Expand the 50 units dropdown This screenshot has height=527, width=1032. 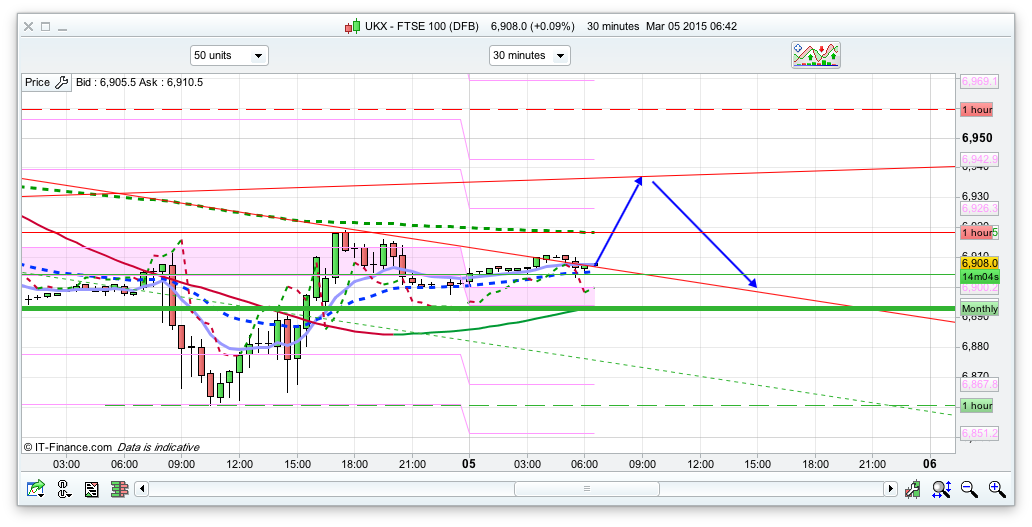pos(229,56)
